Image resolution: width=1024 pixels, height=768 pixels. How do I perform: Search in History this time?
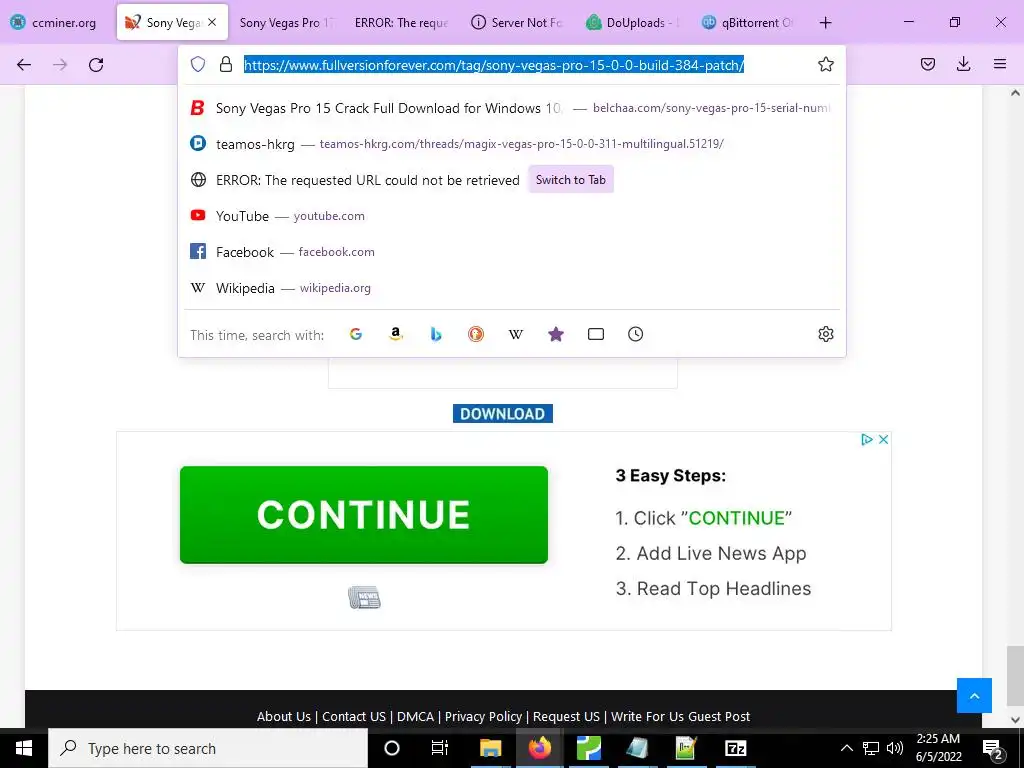click(x=635, y=334)
